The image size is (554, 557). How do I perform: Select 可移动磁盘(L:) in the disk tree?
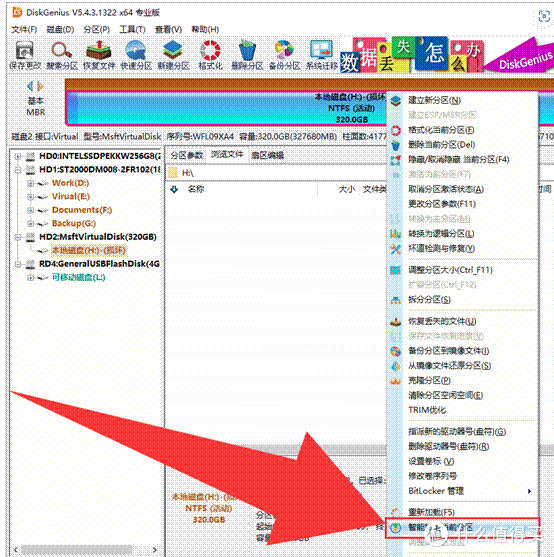[x=78, y=277]
